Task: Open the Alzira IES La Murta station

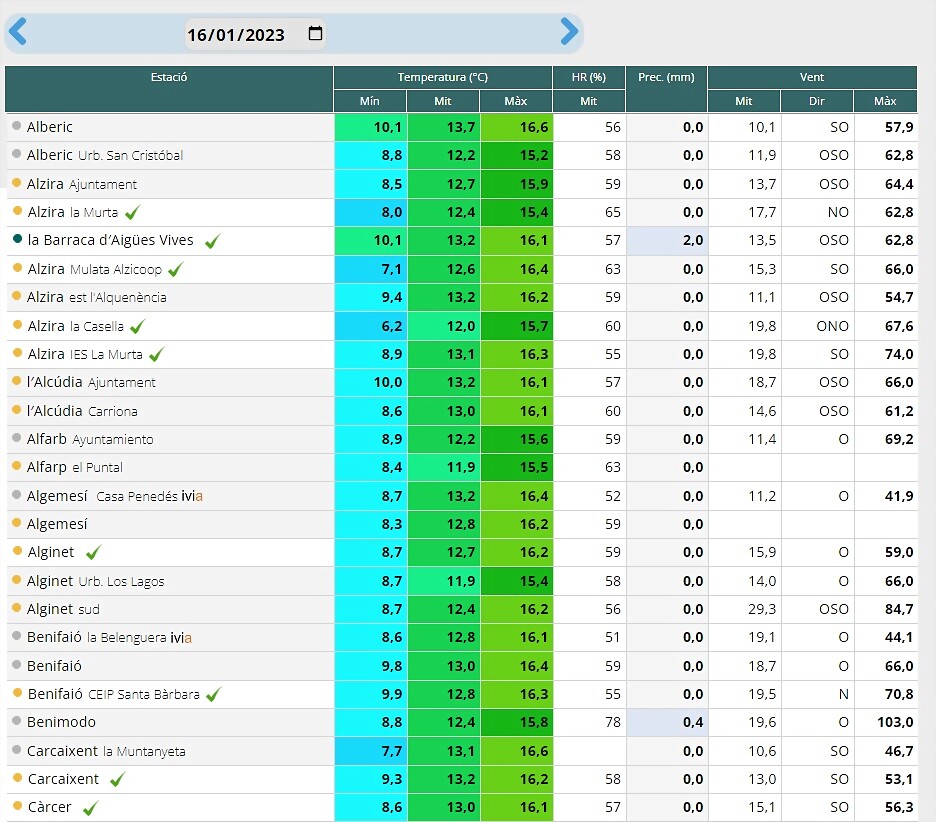Action: coord(85,354)
